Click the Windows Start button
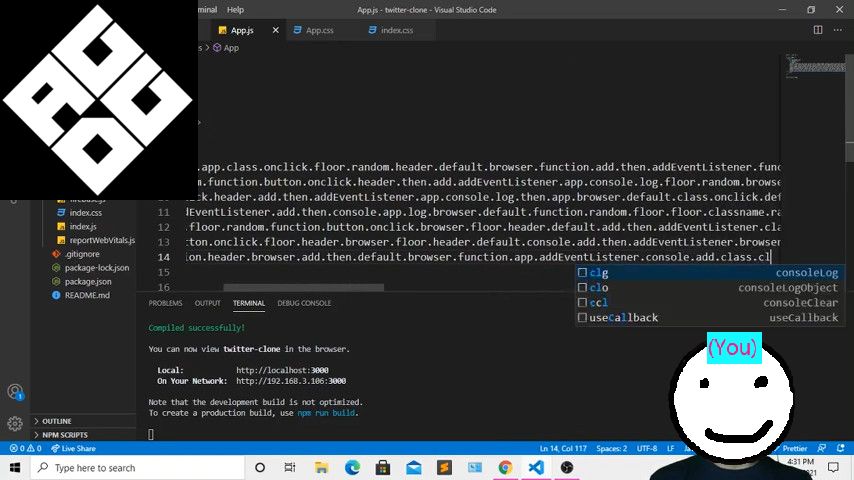Screen dimensions: 854x480 click(15, 467)
